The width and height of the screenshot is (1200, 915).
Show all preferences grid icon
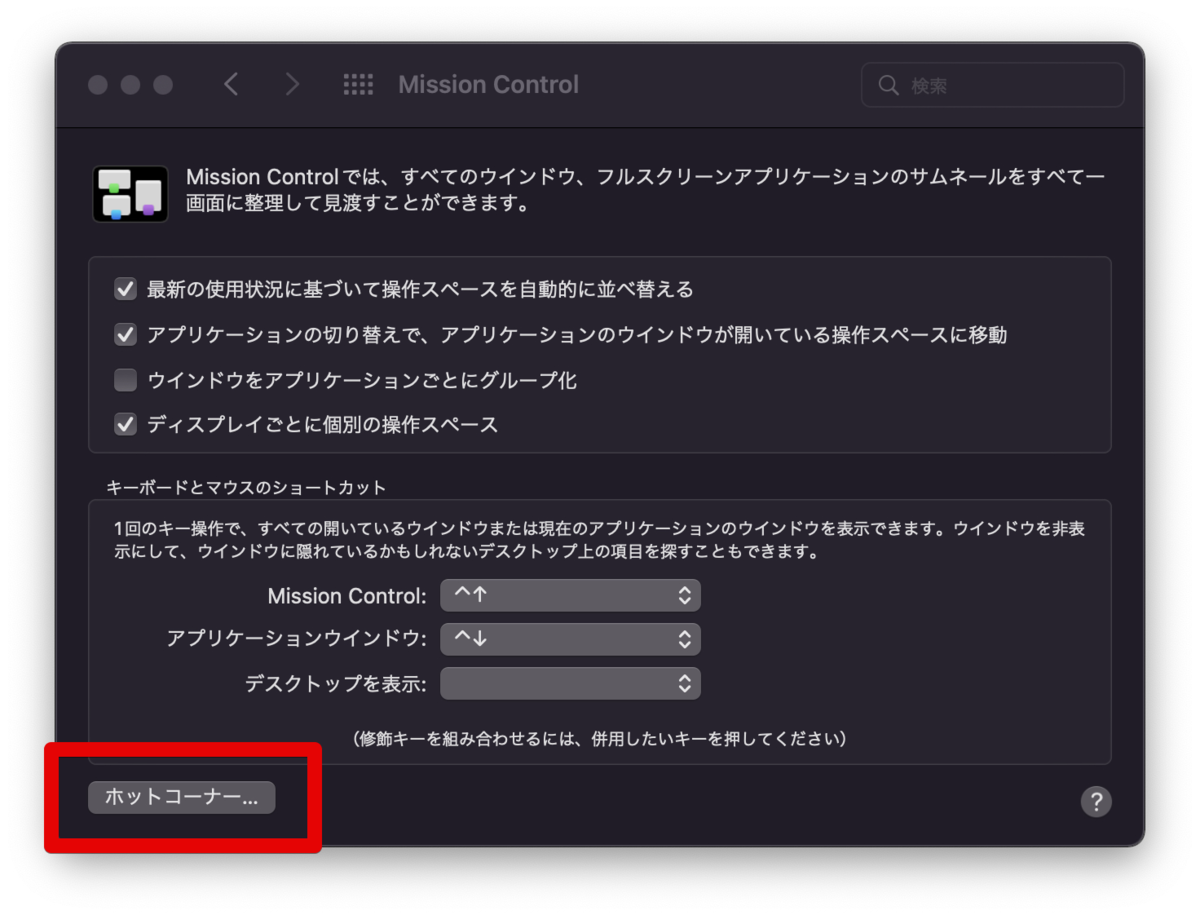pos(358,85)
